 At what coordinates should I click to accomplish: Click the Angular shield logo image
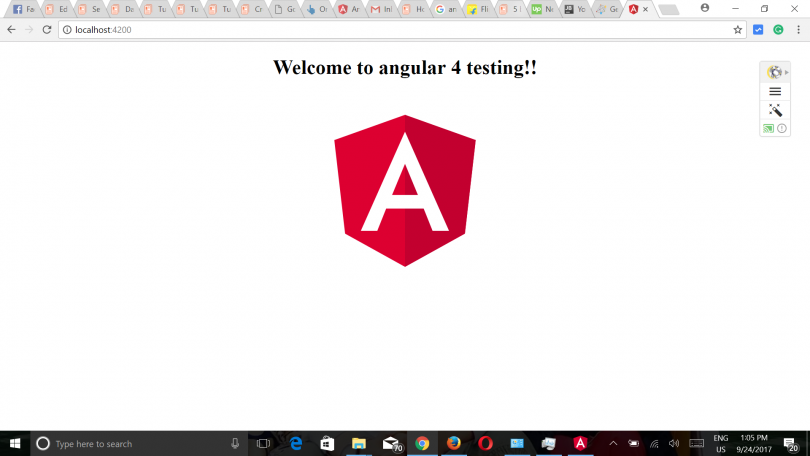click(405, 191)
